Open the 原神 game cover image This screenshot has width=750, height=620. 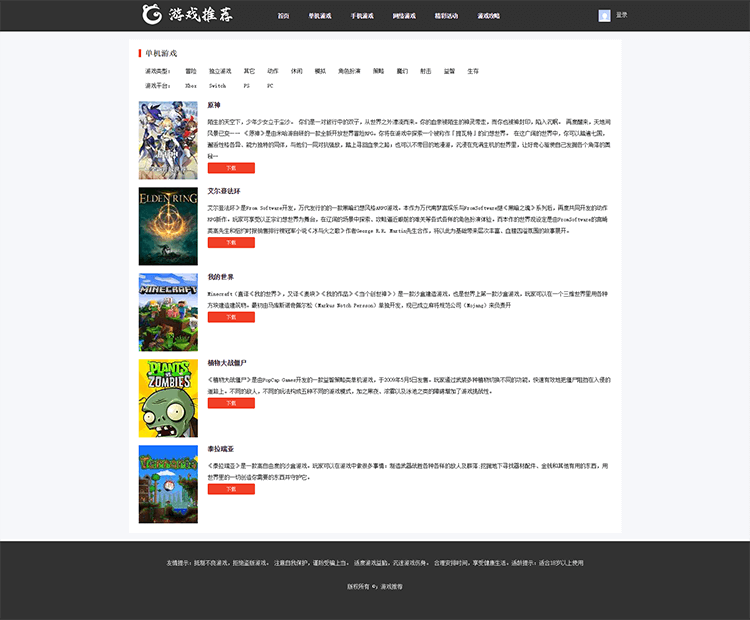point(168,140)
